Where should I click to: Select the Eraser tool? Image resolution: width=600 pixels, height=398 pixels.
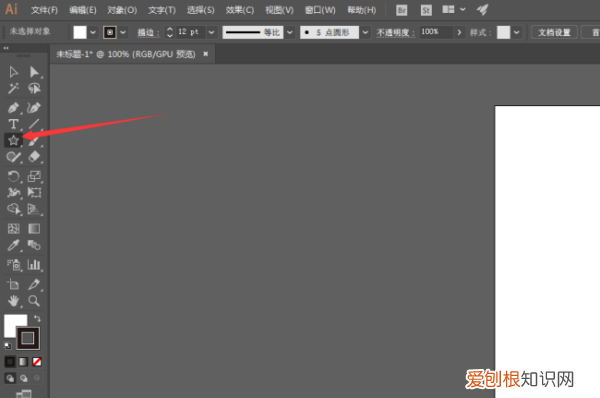tap(34, 157)
